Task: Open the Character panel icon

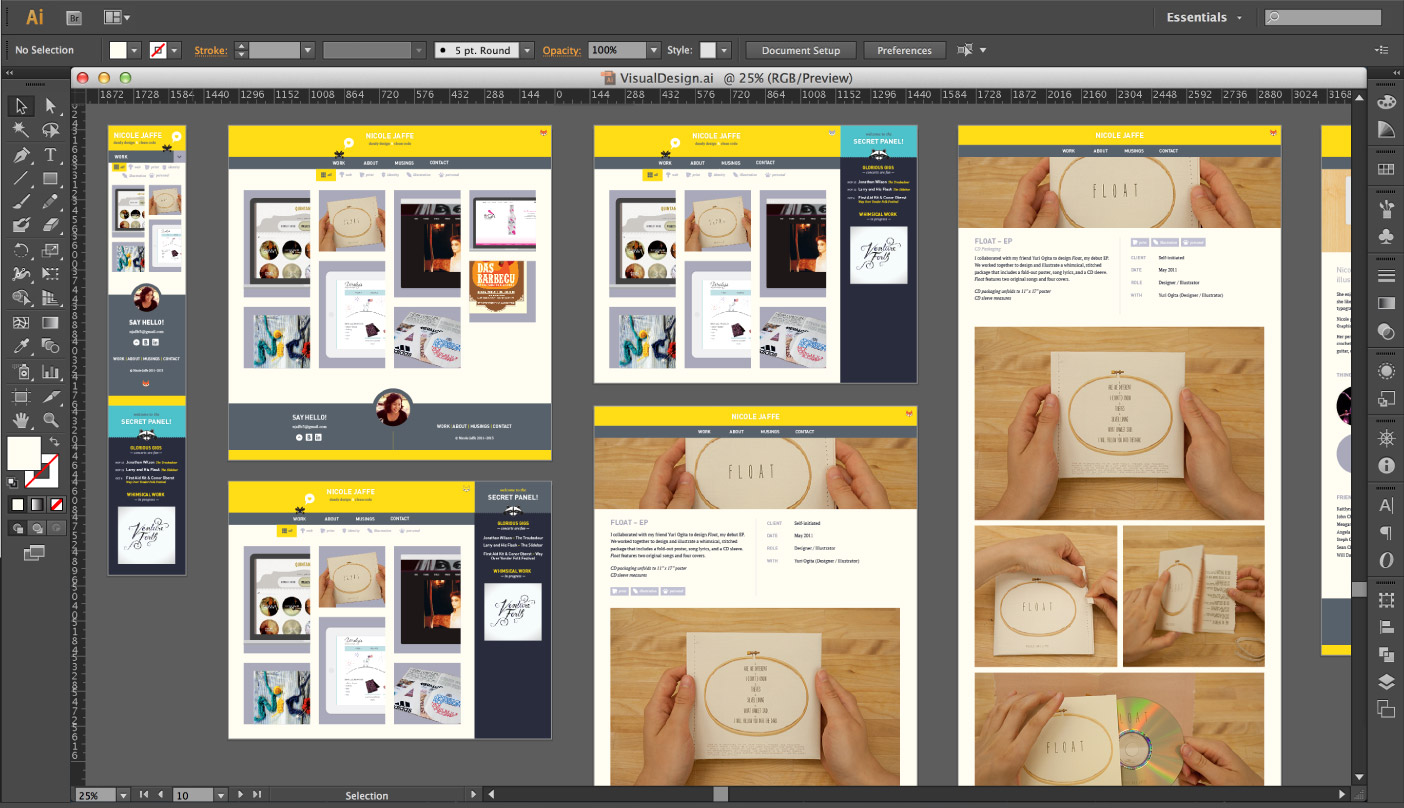Action: tap(1386, 506)
